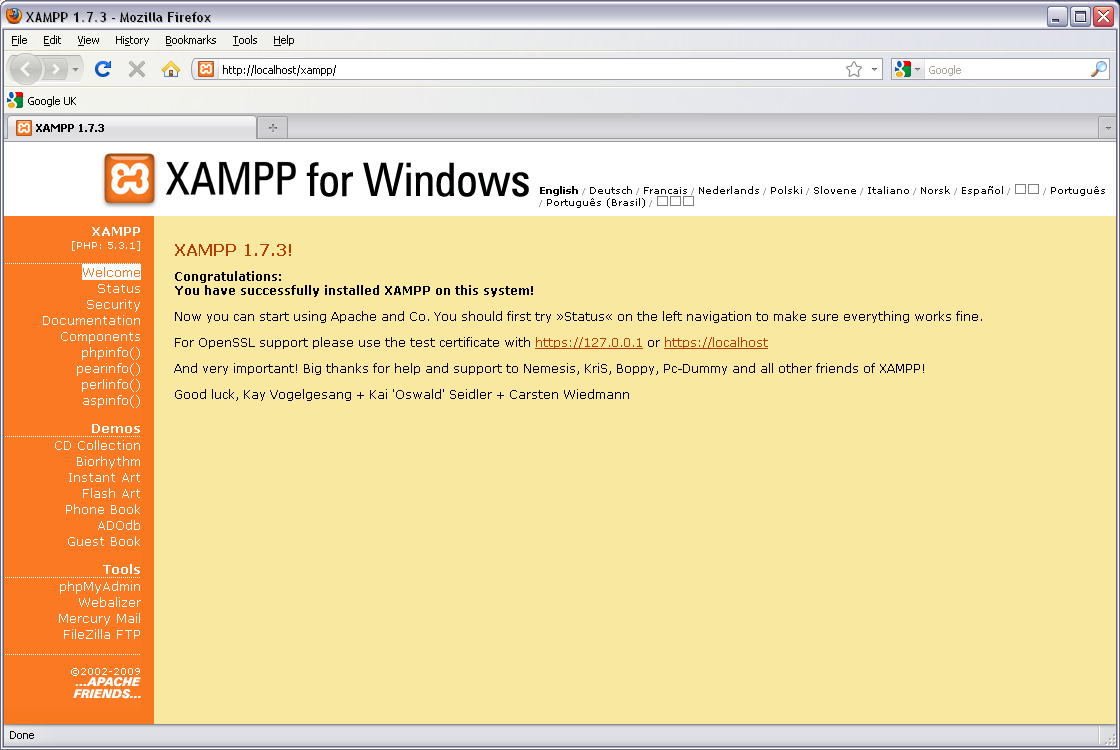This screenshot has height=750, width=1120.
Task: Switch to the XAMPP 1.7.3 tab
Action: (x=130, y=127)
